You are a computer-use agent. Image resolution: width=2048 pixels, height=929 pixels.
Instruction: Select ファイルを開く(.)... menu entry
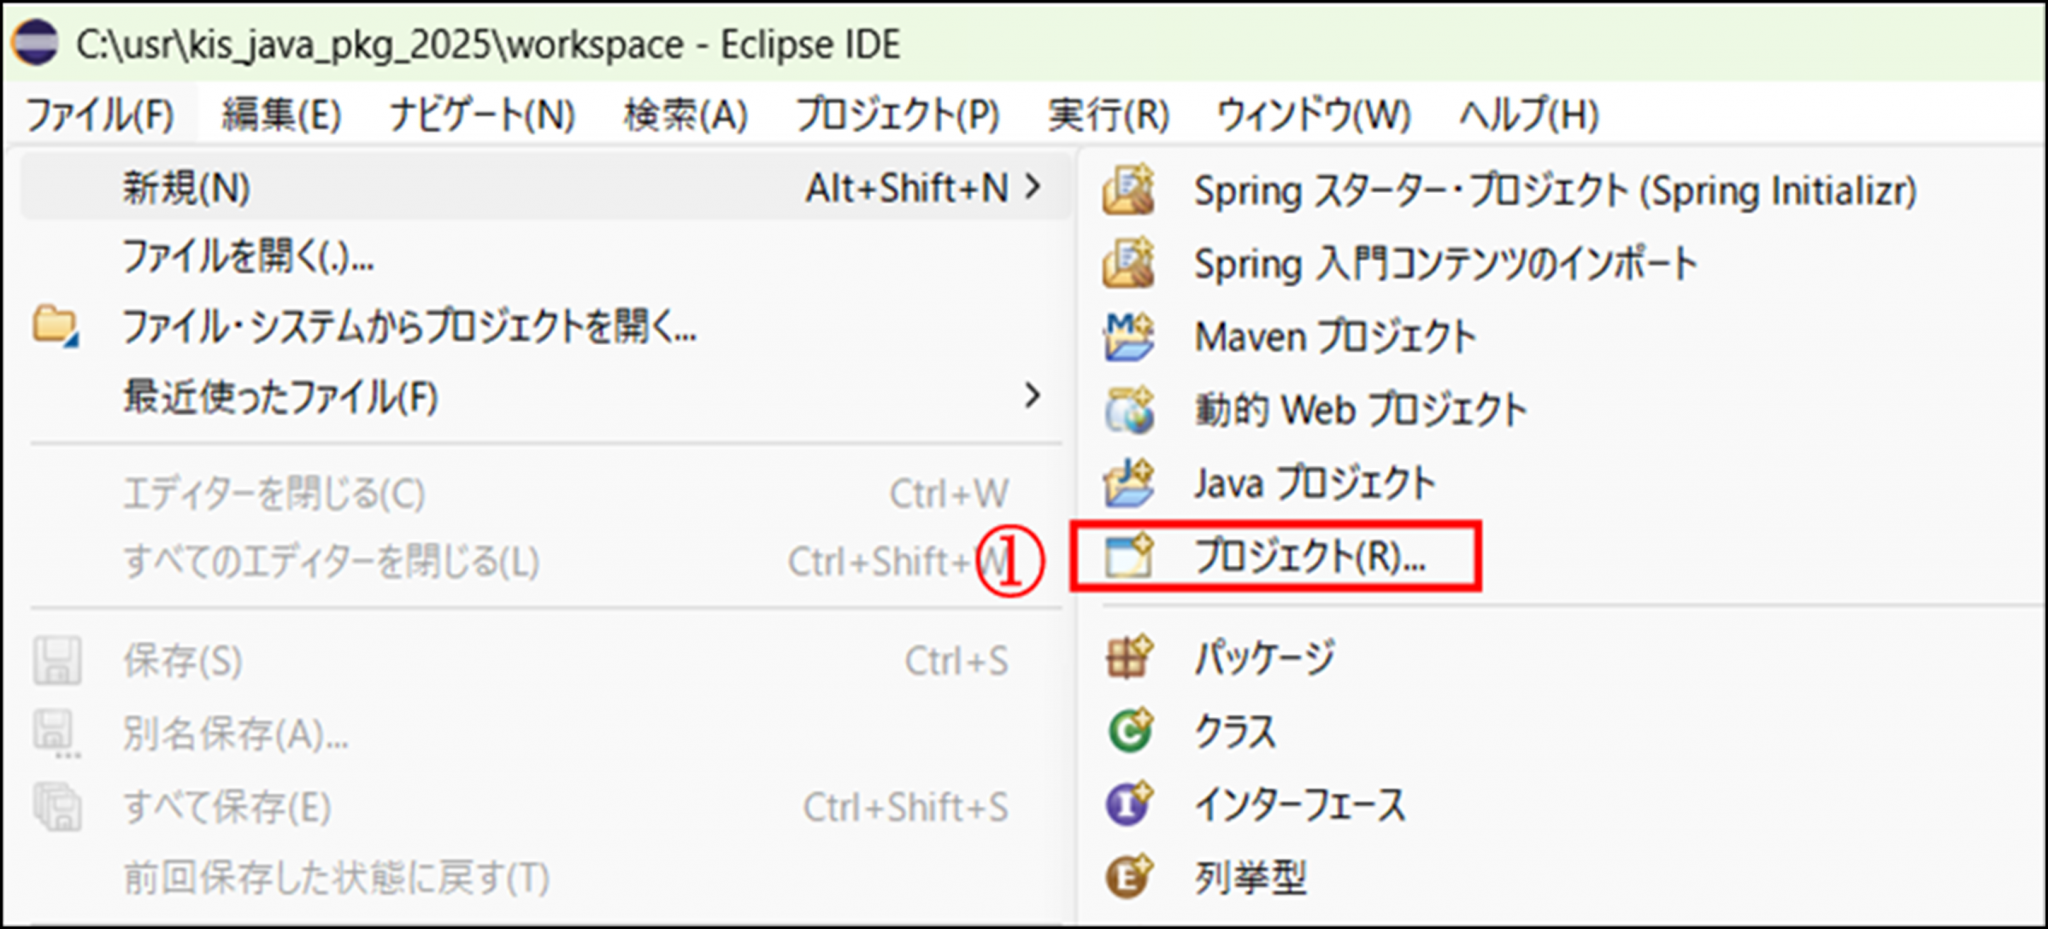248,257
